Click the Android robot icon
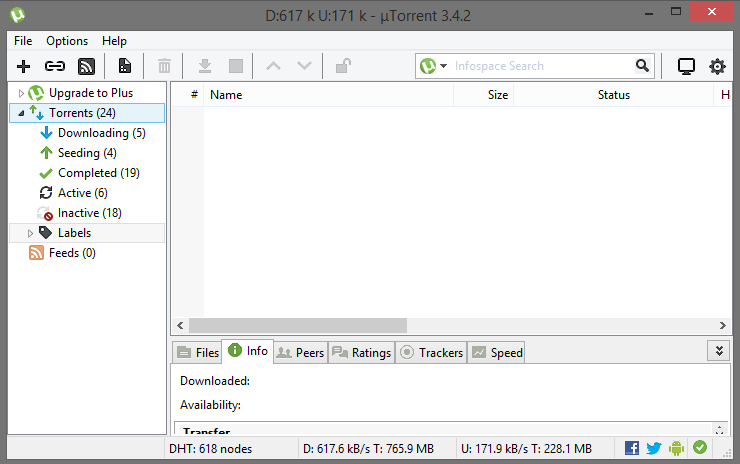The height and width of the screenshot is (464, 740). coord(676,448)
